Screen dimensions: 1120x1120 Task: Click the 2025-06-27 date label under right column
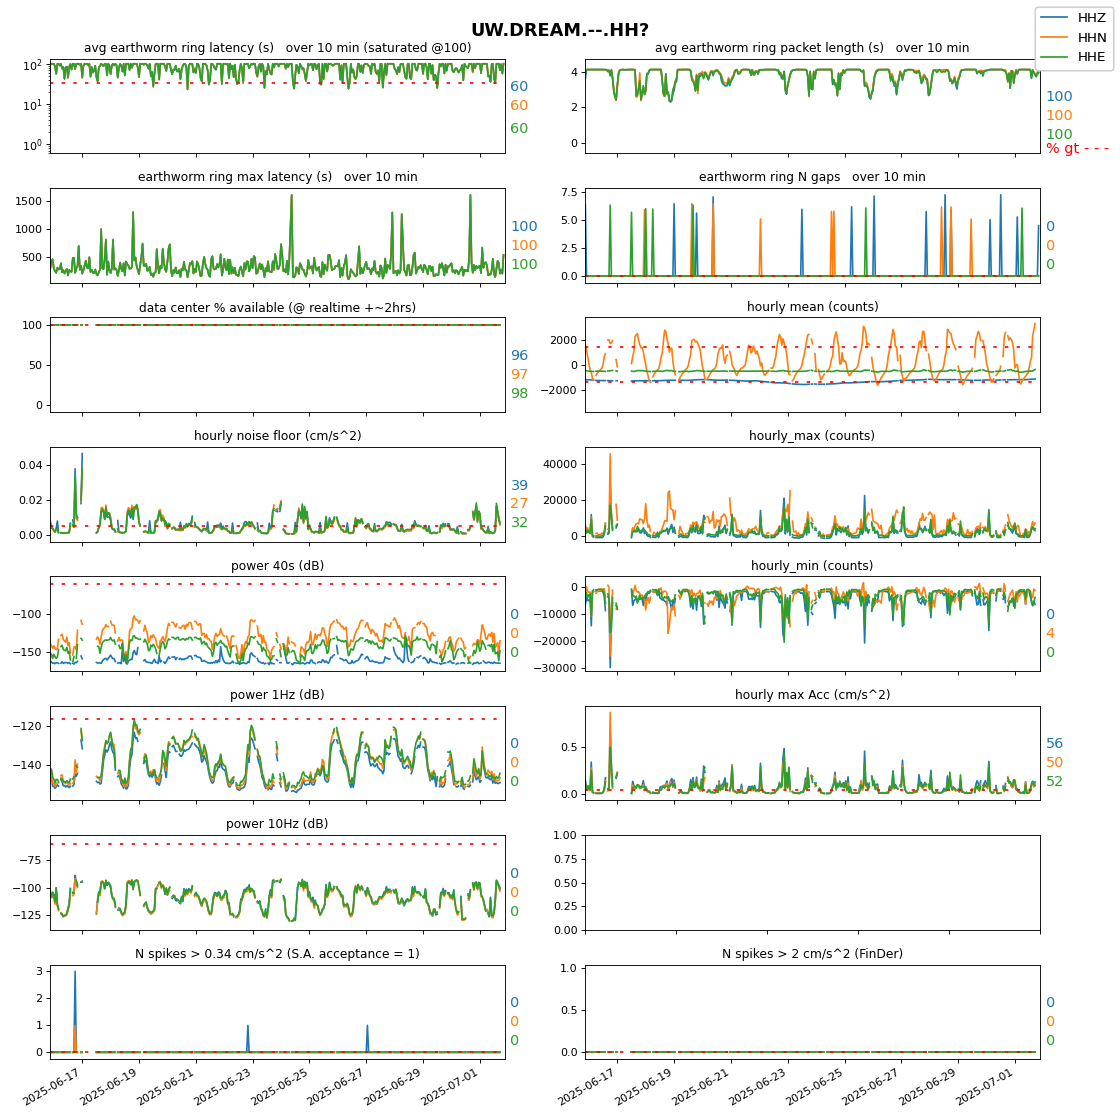[871, 1086]
